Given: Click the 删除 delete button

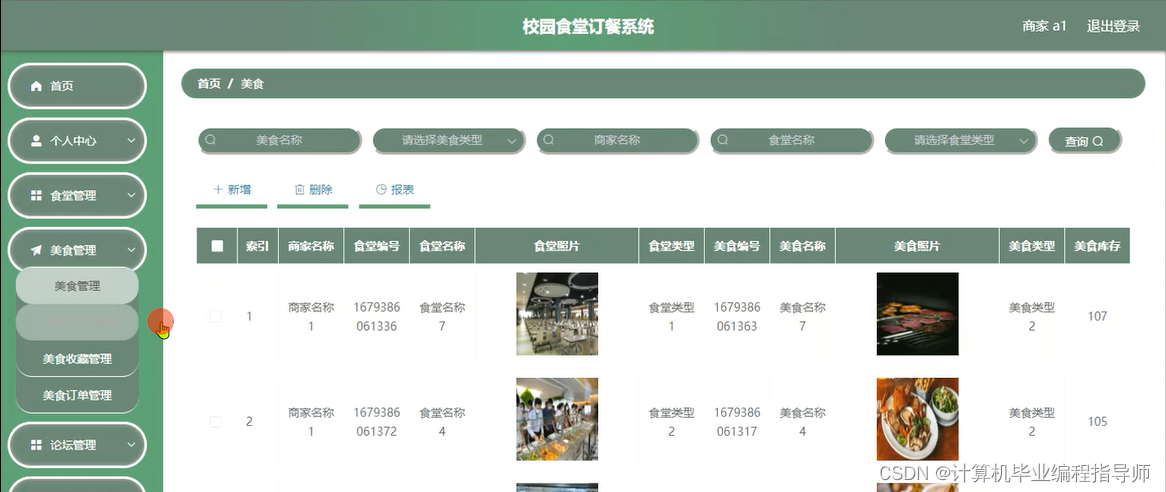Looking at the screenshot, I should (312, 191).
